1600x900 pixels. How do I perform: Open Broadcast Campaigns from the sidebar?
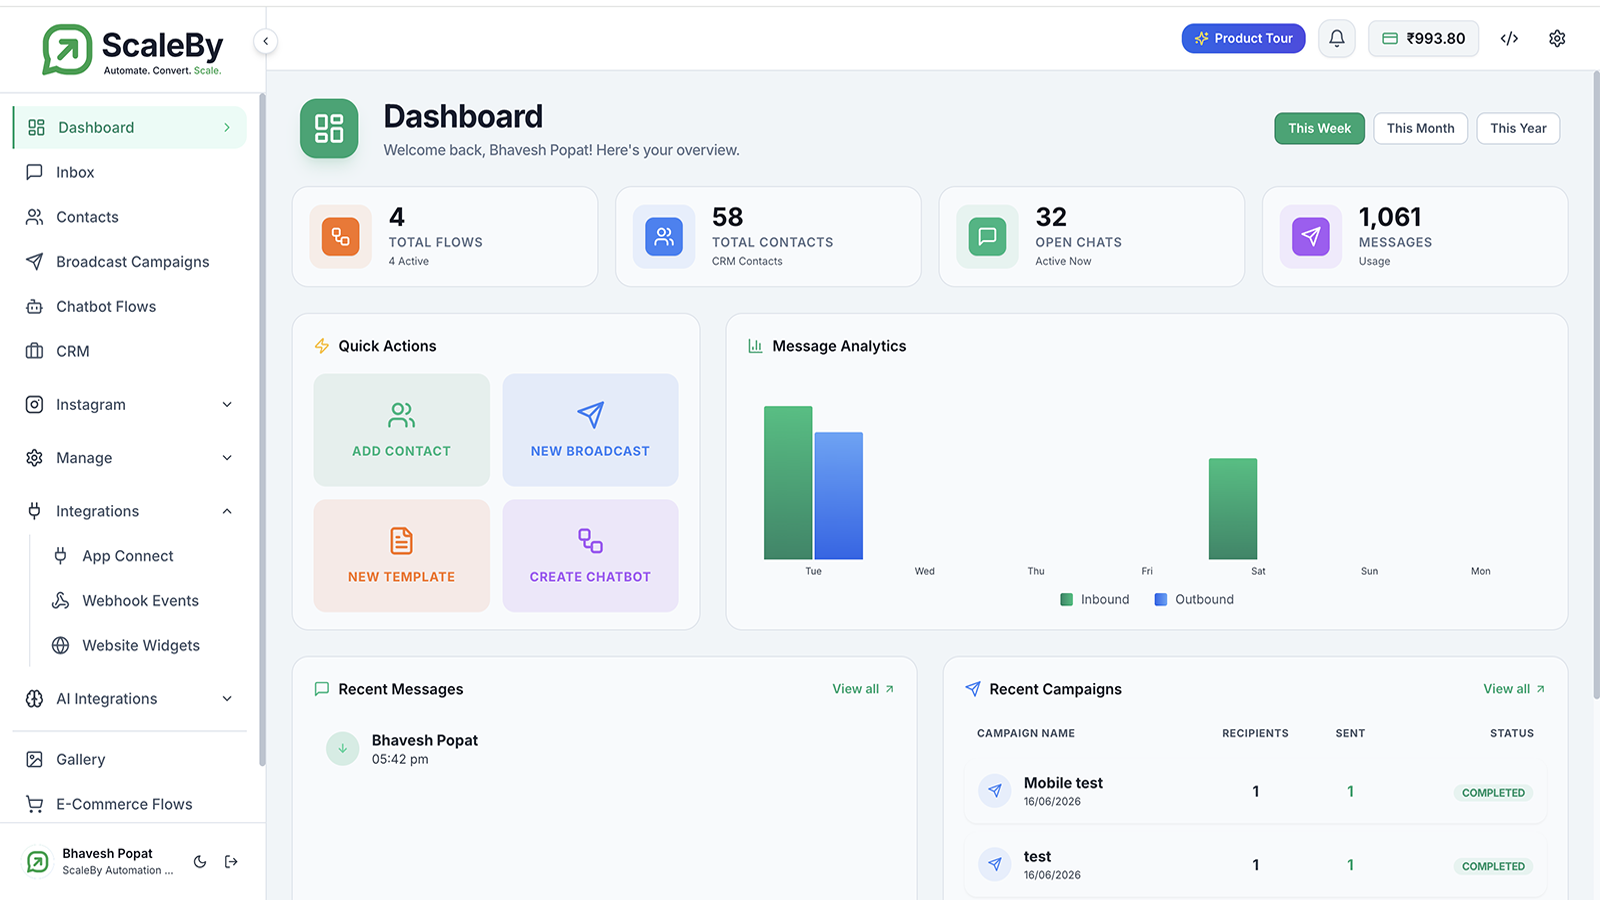click(130, 262)
